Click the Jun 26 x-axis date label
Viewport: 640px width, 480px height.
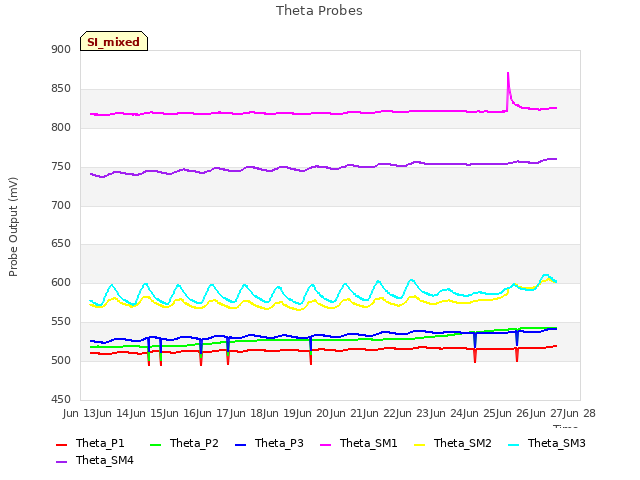coord(514,413)
